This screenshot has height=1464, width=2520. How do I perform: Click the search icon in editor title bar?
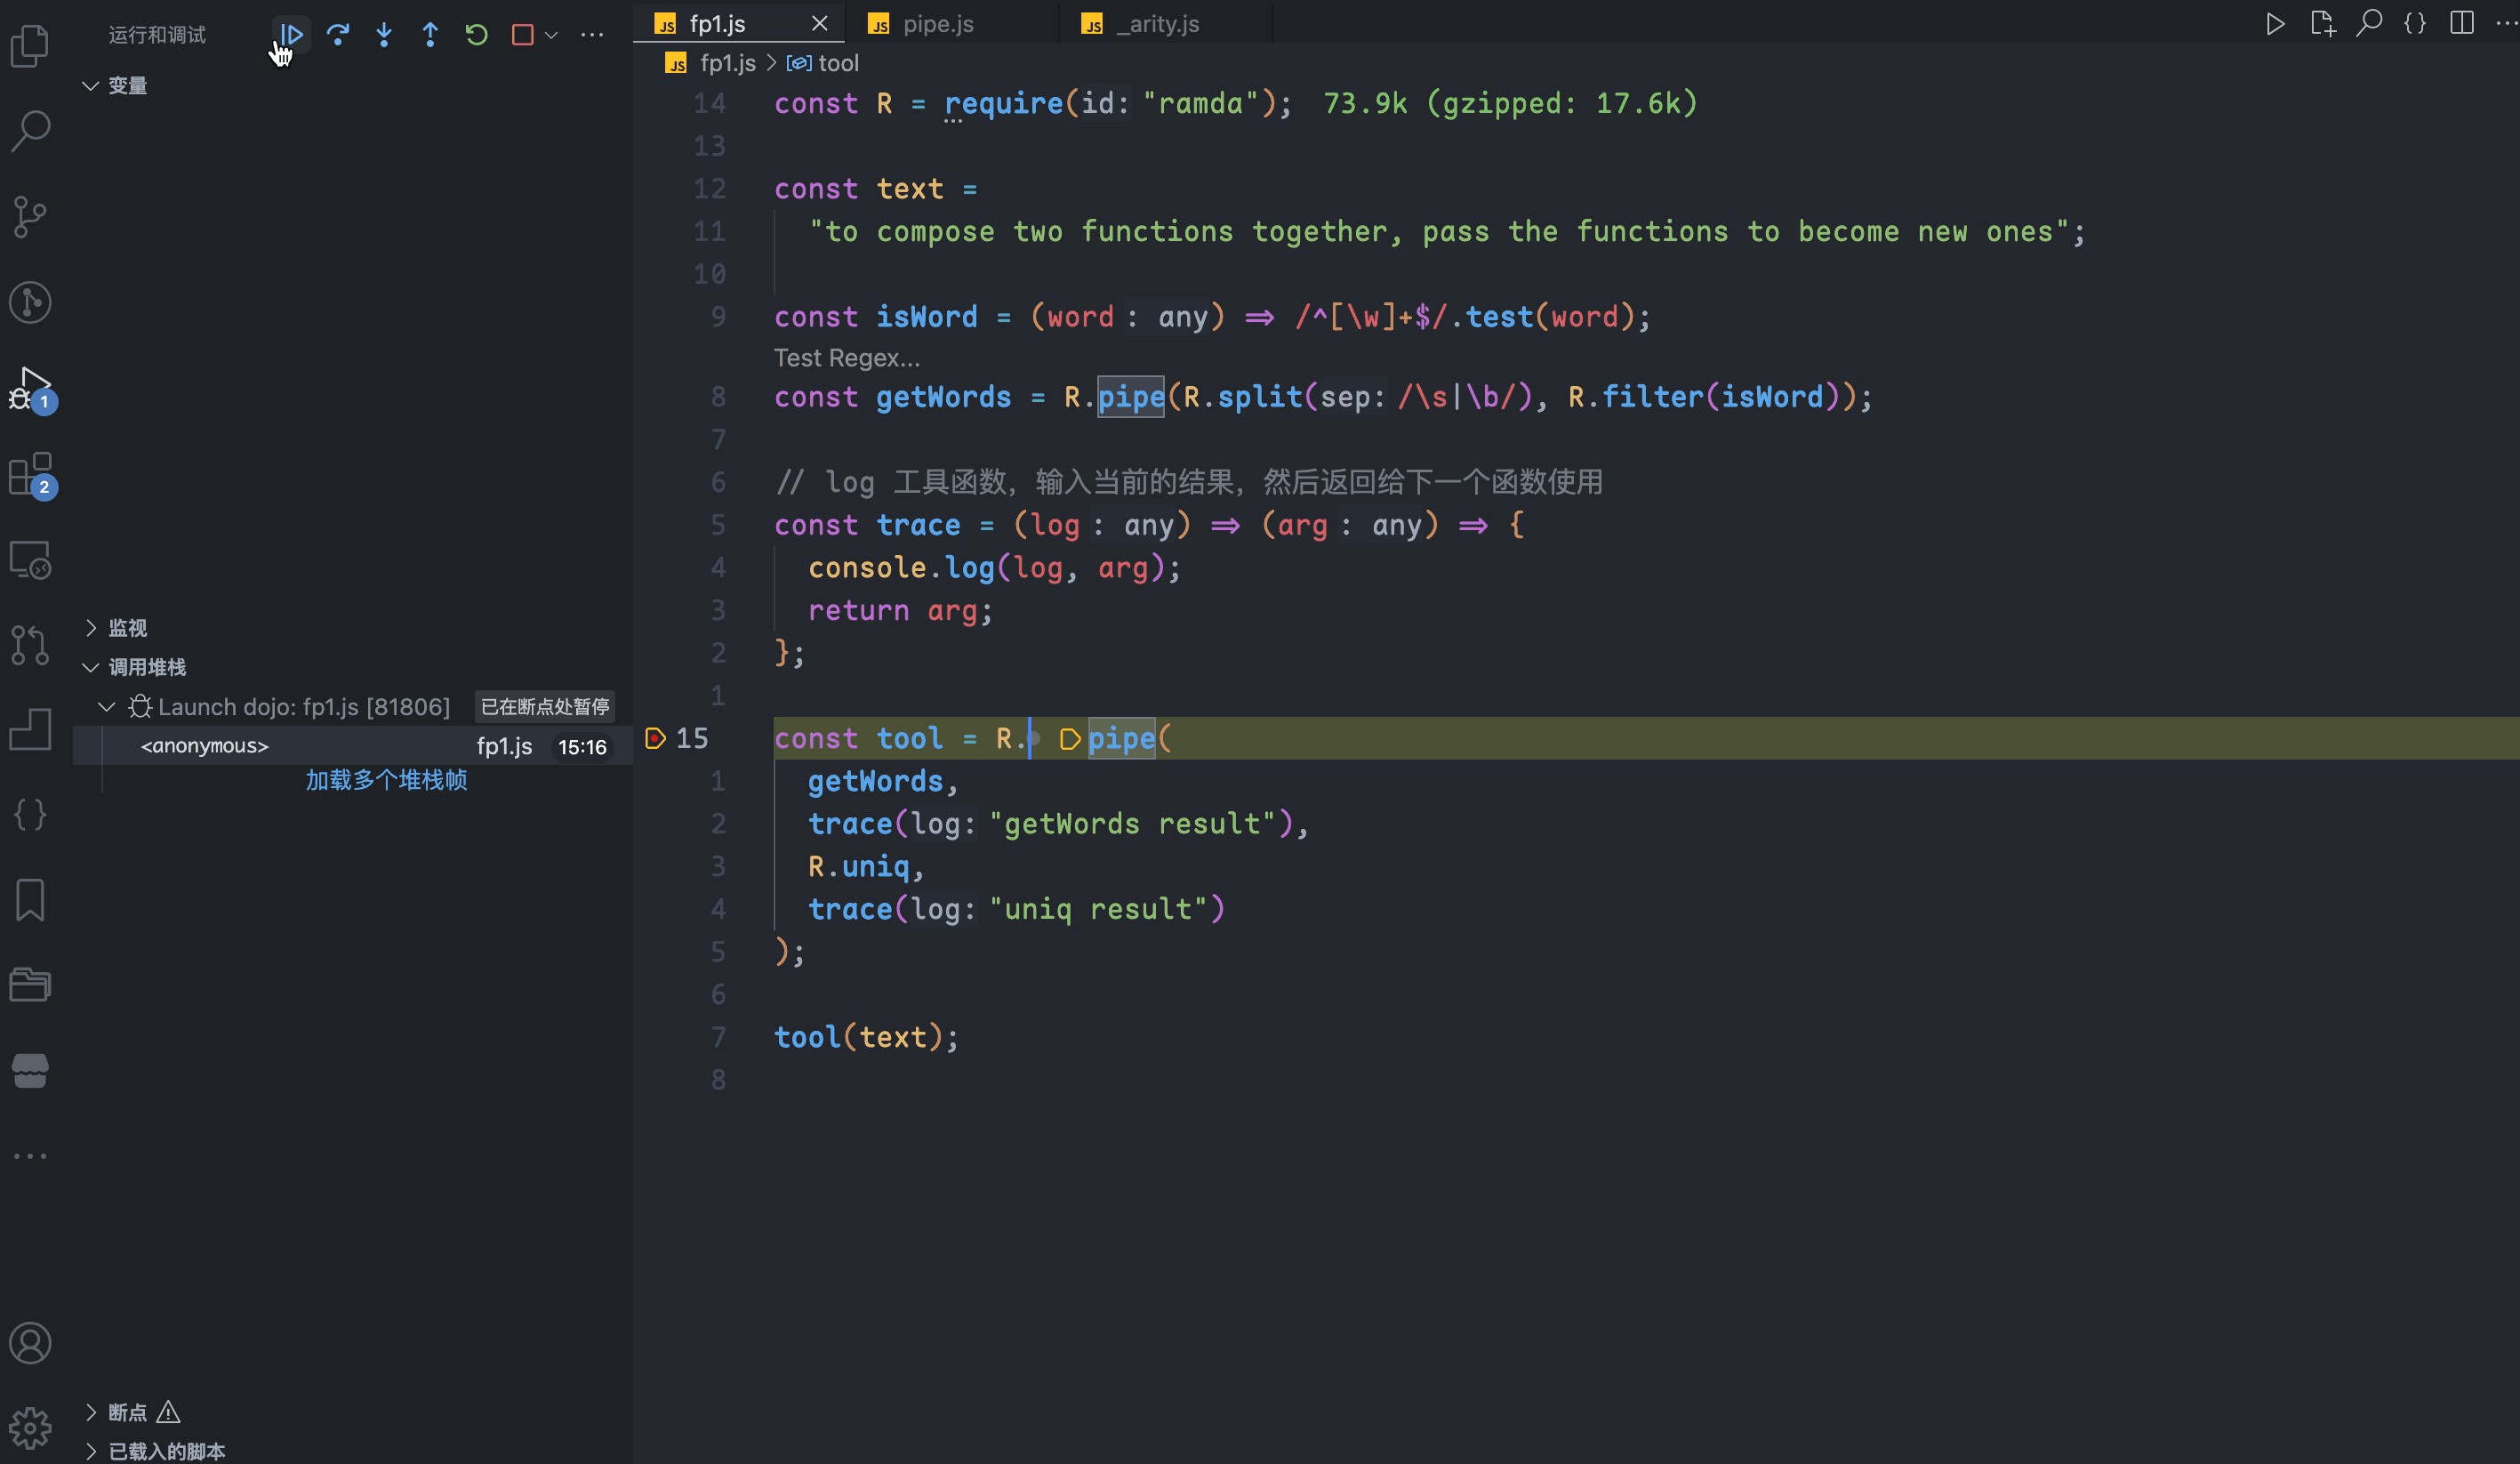(2368, 23)
